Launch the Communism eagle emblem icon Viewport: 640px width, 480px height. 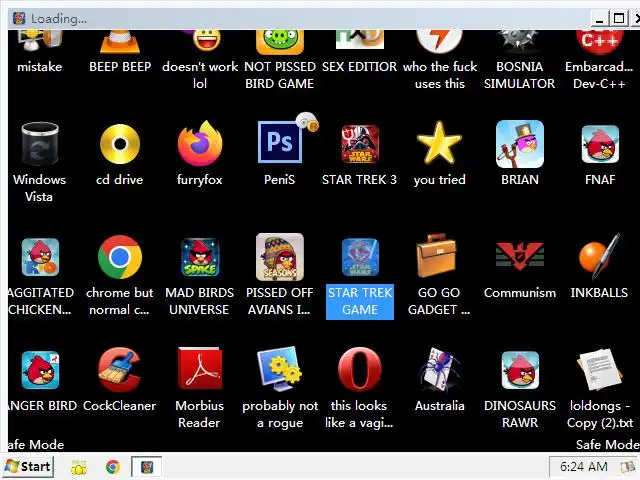[x=520, y=256]
